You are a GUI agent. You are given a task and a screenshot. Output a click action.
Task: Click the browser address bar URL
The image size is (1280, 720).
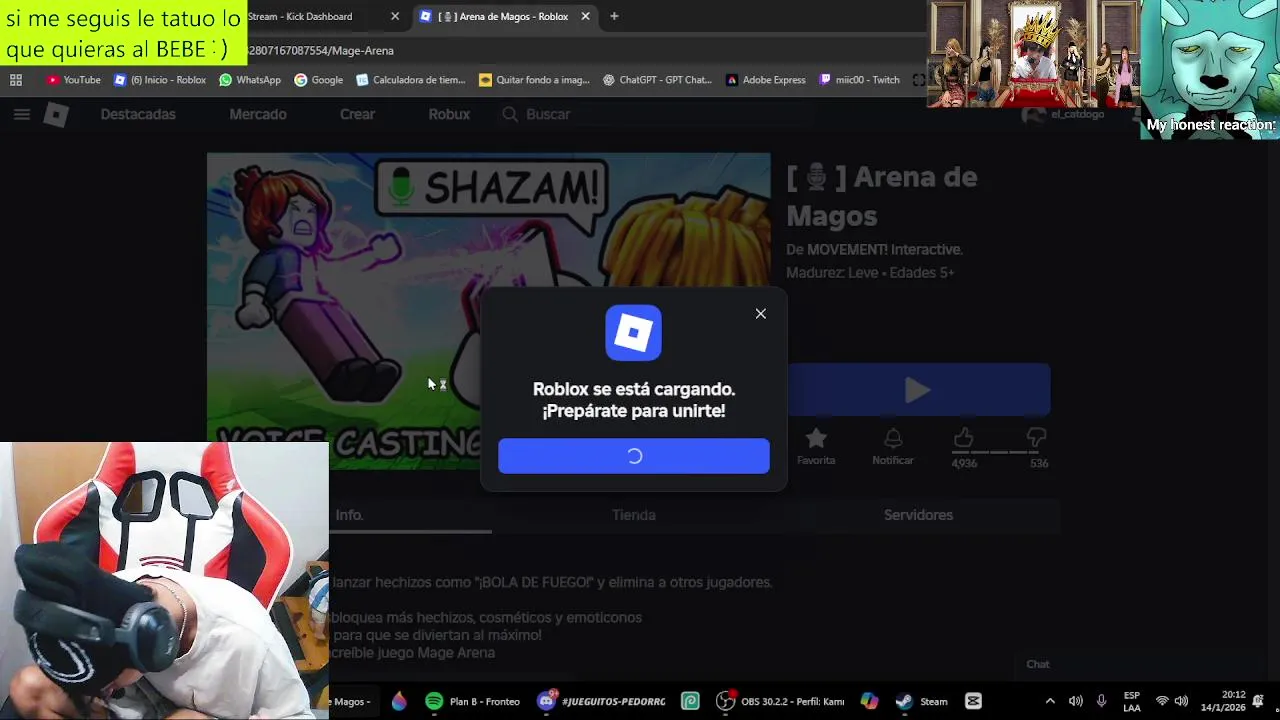pos(321,50)
